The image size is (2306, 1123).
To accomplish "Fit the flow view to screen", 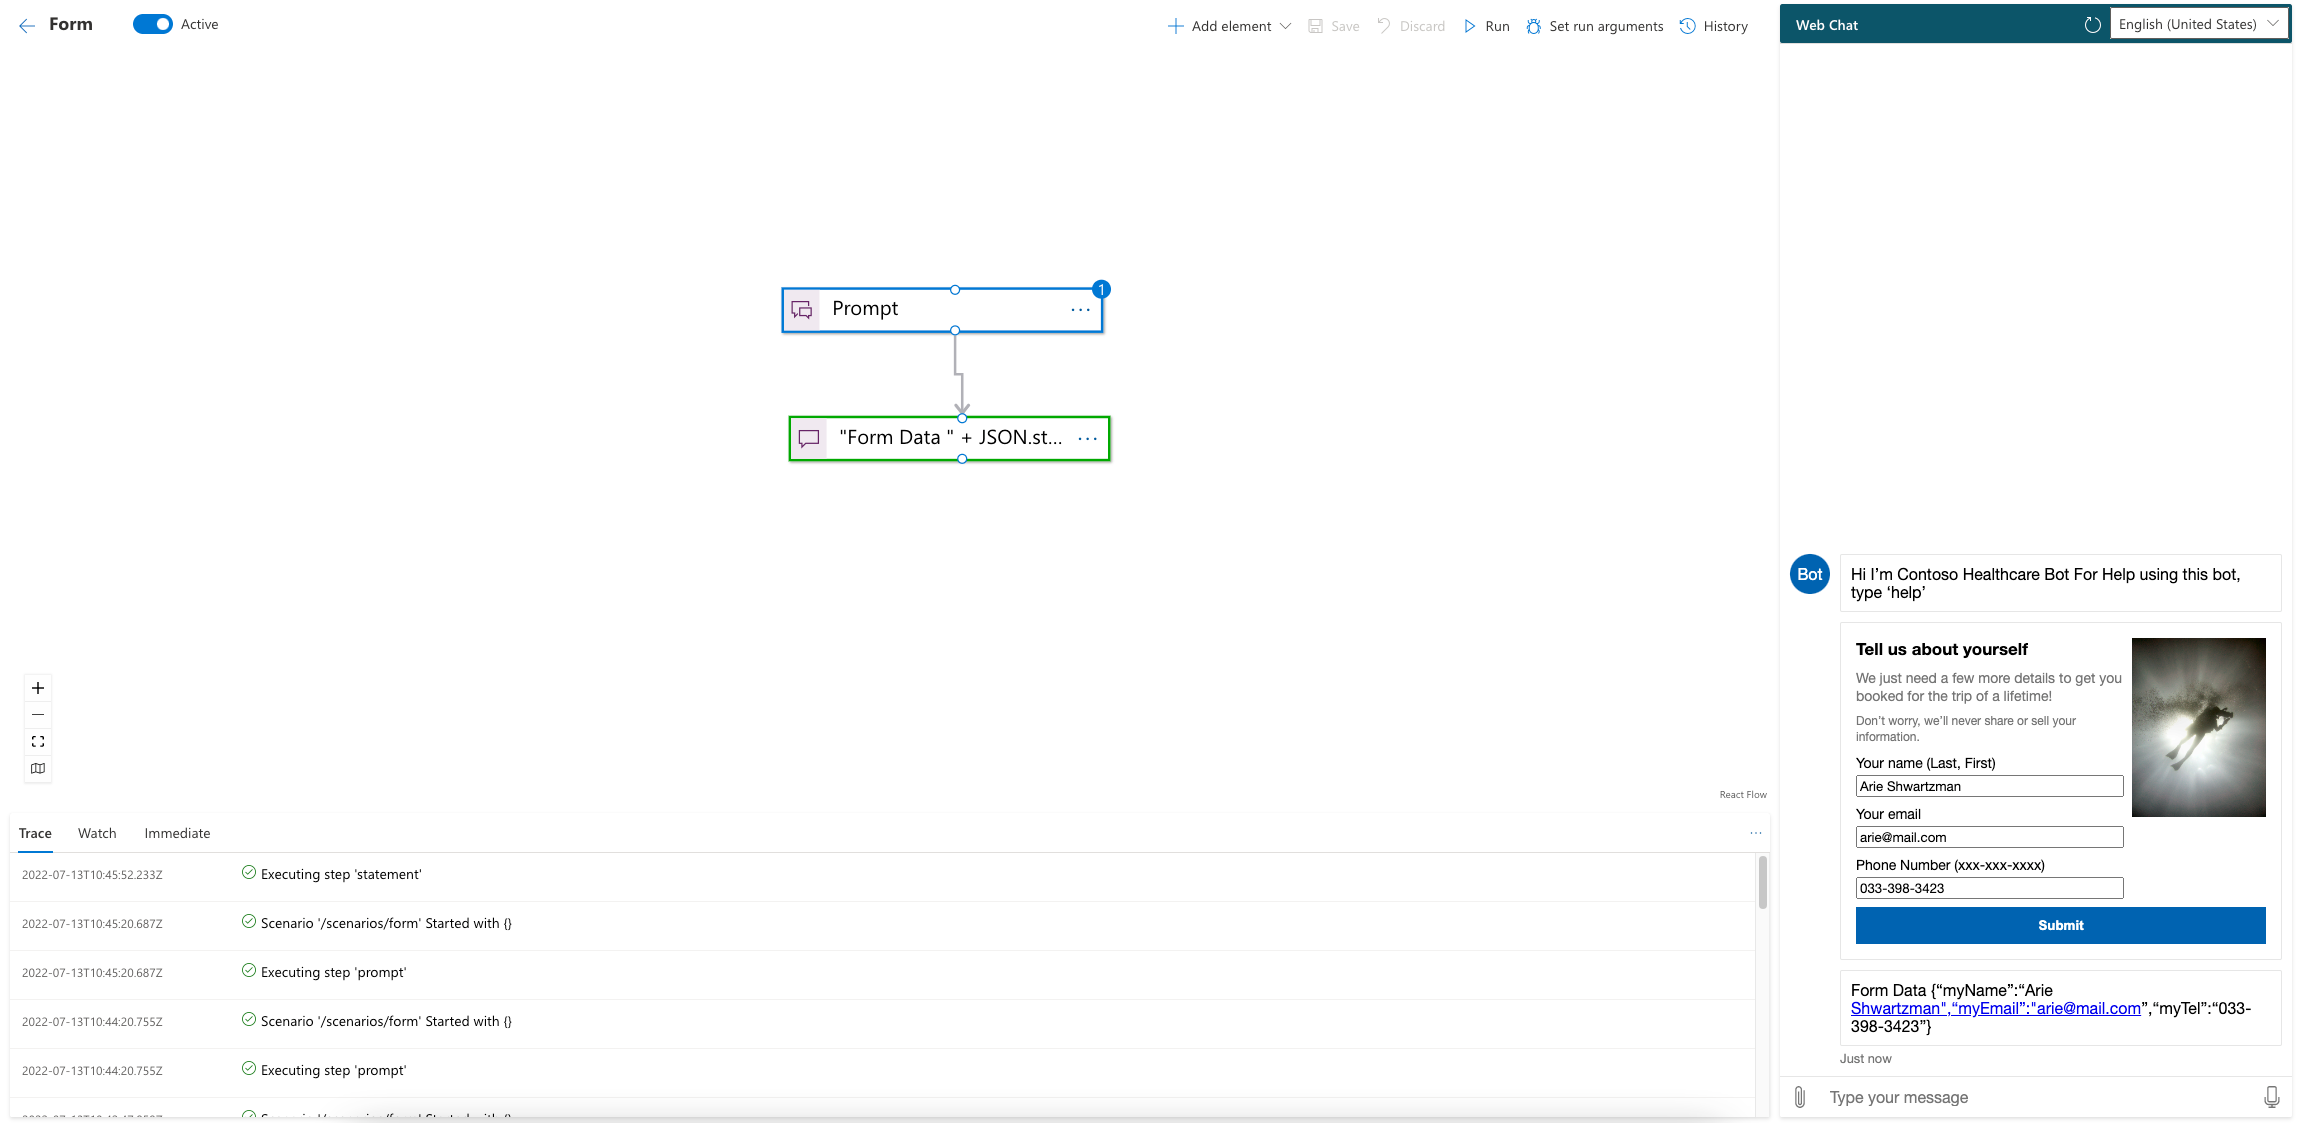I will coord(38,742).
